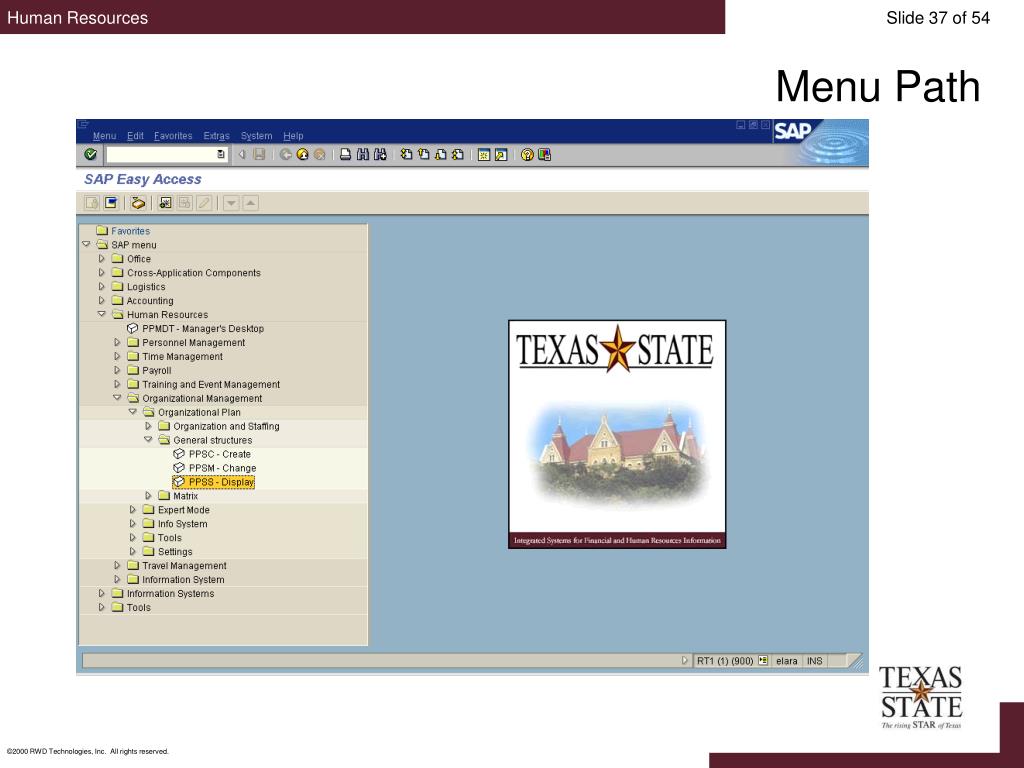Open the Help menu
Viewport: 1024px width, 768px height.
point(293,136)
